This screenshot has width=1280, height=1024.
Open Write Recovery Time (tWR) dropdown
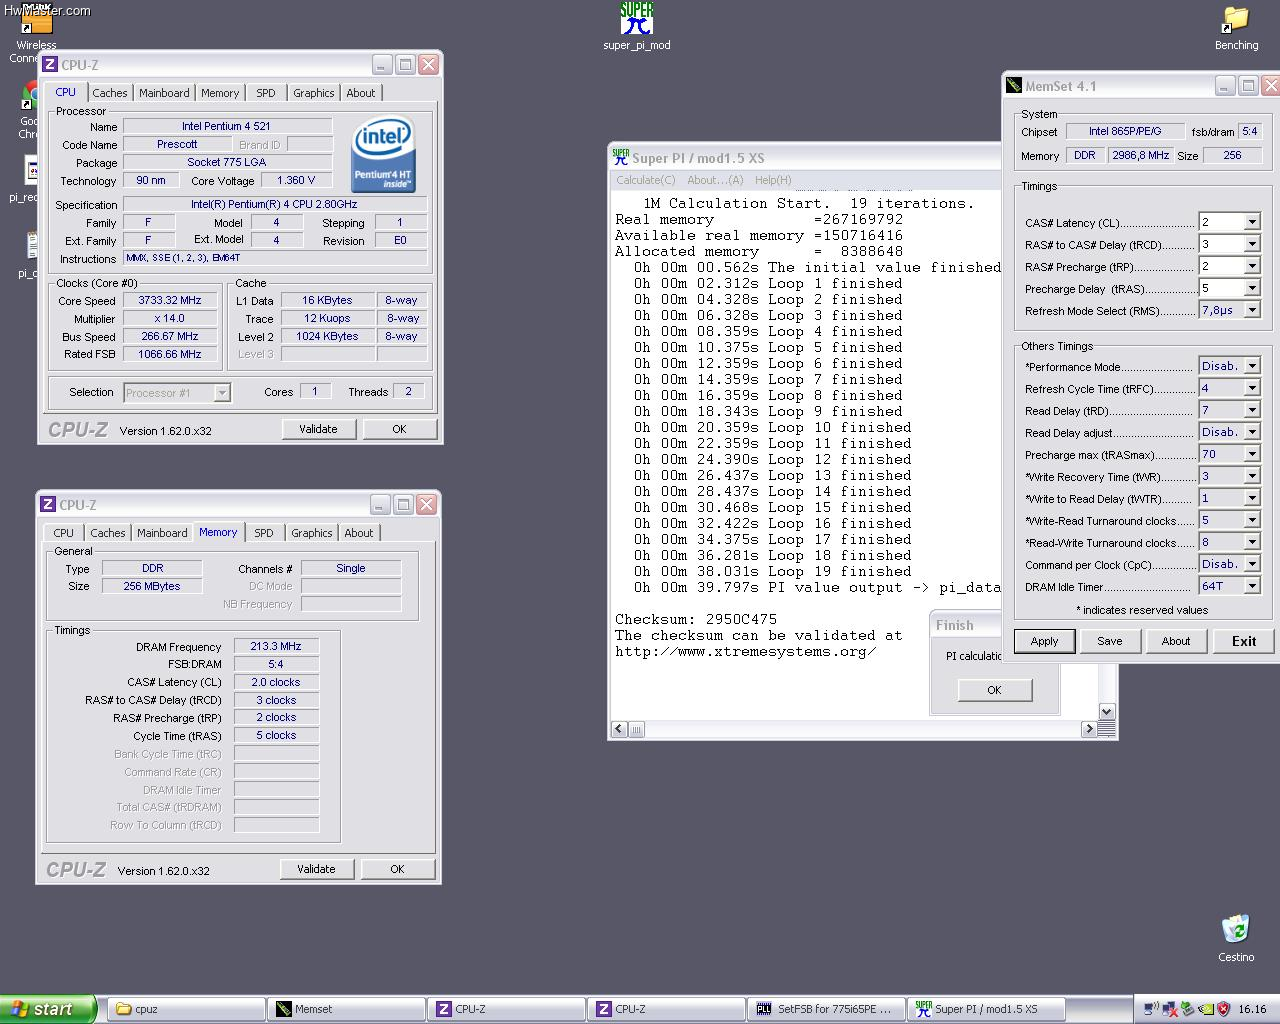click(1251, 476)
